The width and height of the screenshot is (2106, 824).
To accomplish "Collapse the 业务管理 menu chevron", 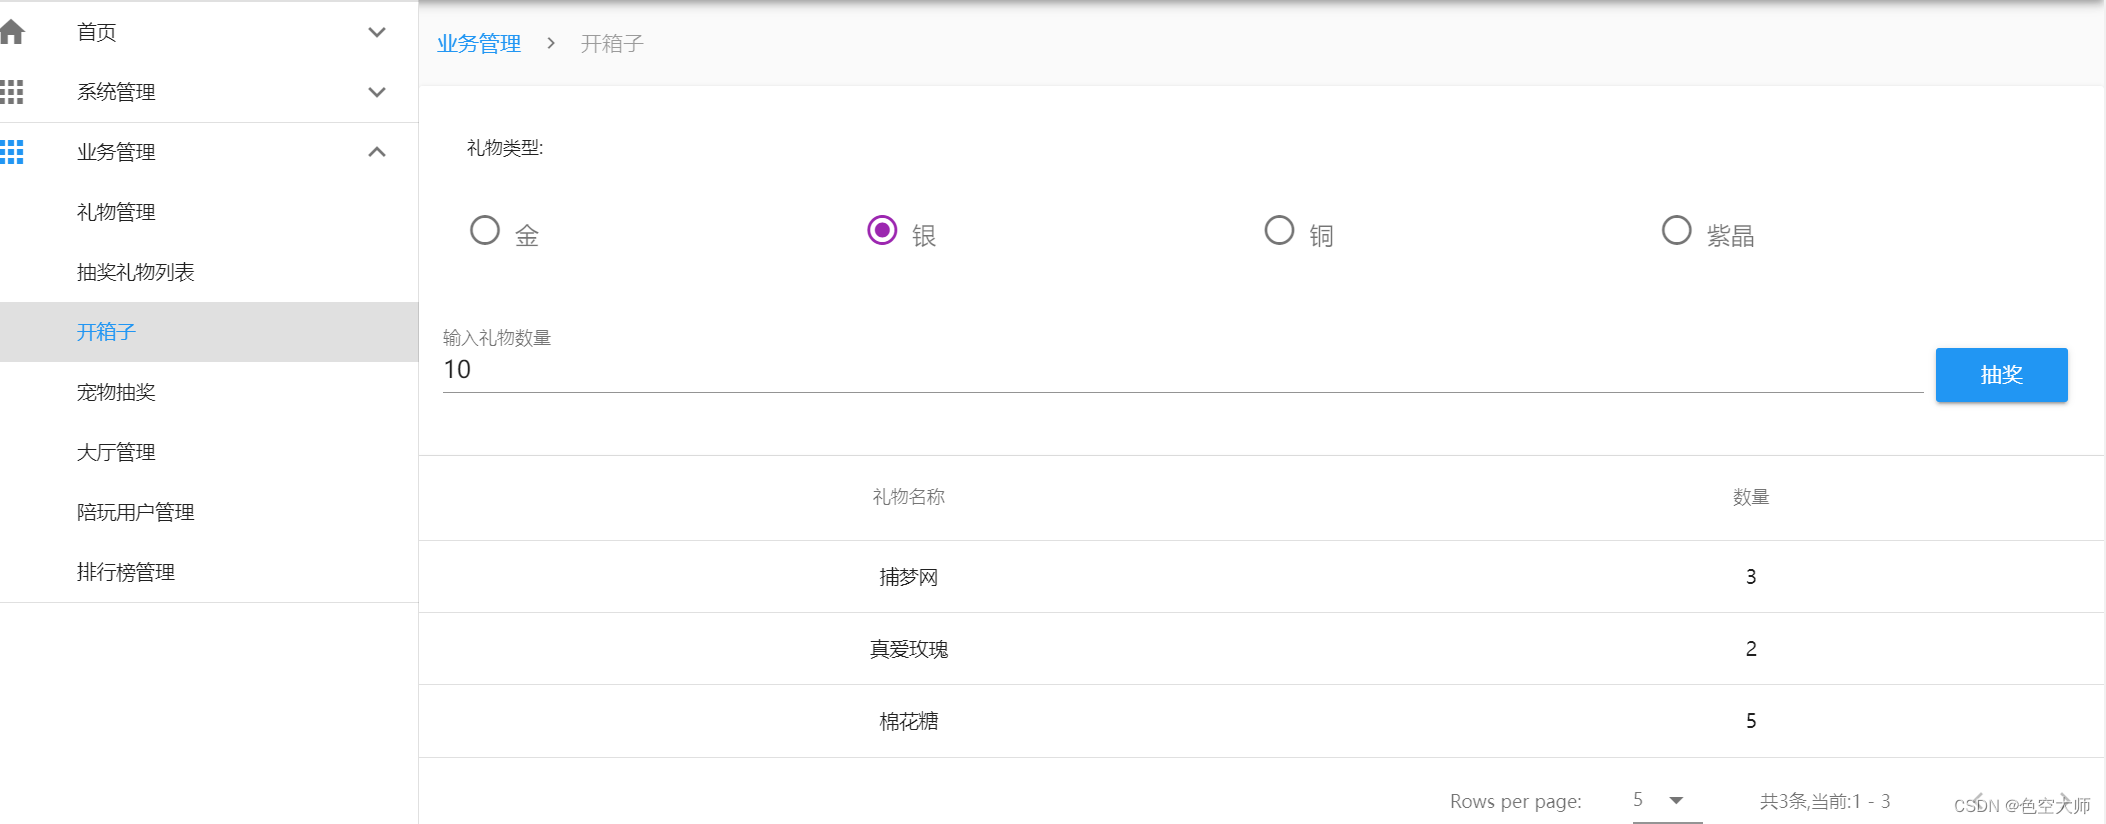I will tap(377, 152).
